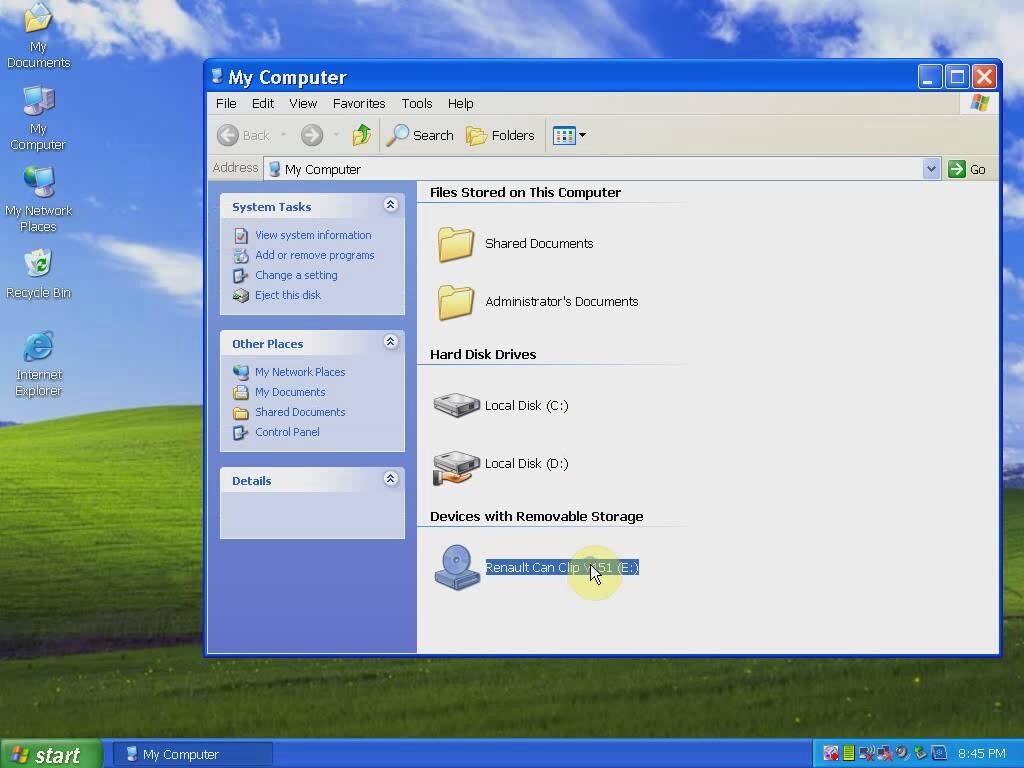Click the Forward arrow button
This screenshot has width=1024, height=768.
tap(312, 135)
